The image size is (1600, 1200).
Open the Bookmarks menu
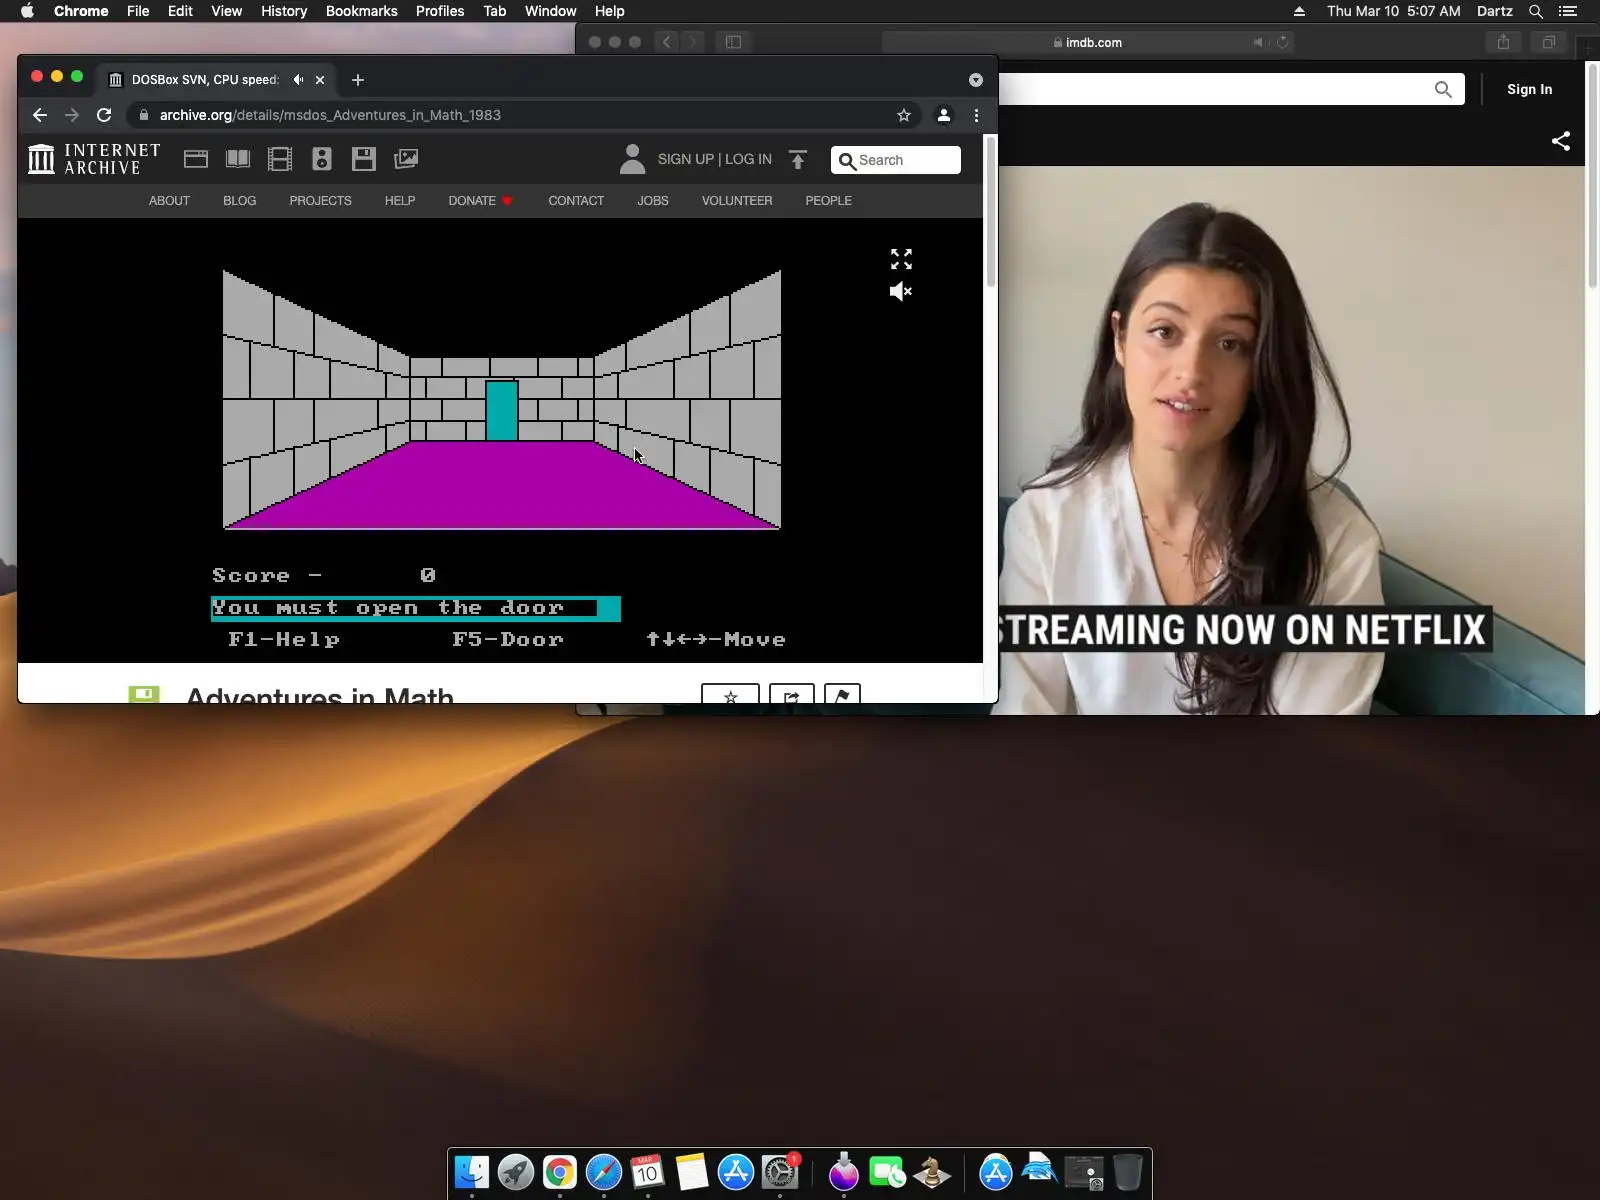click(362, 11)
